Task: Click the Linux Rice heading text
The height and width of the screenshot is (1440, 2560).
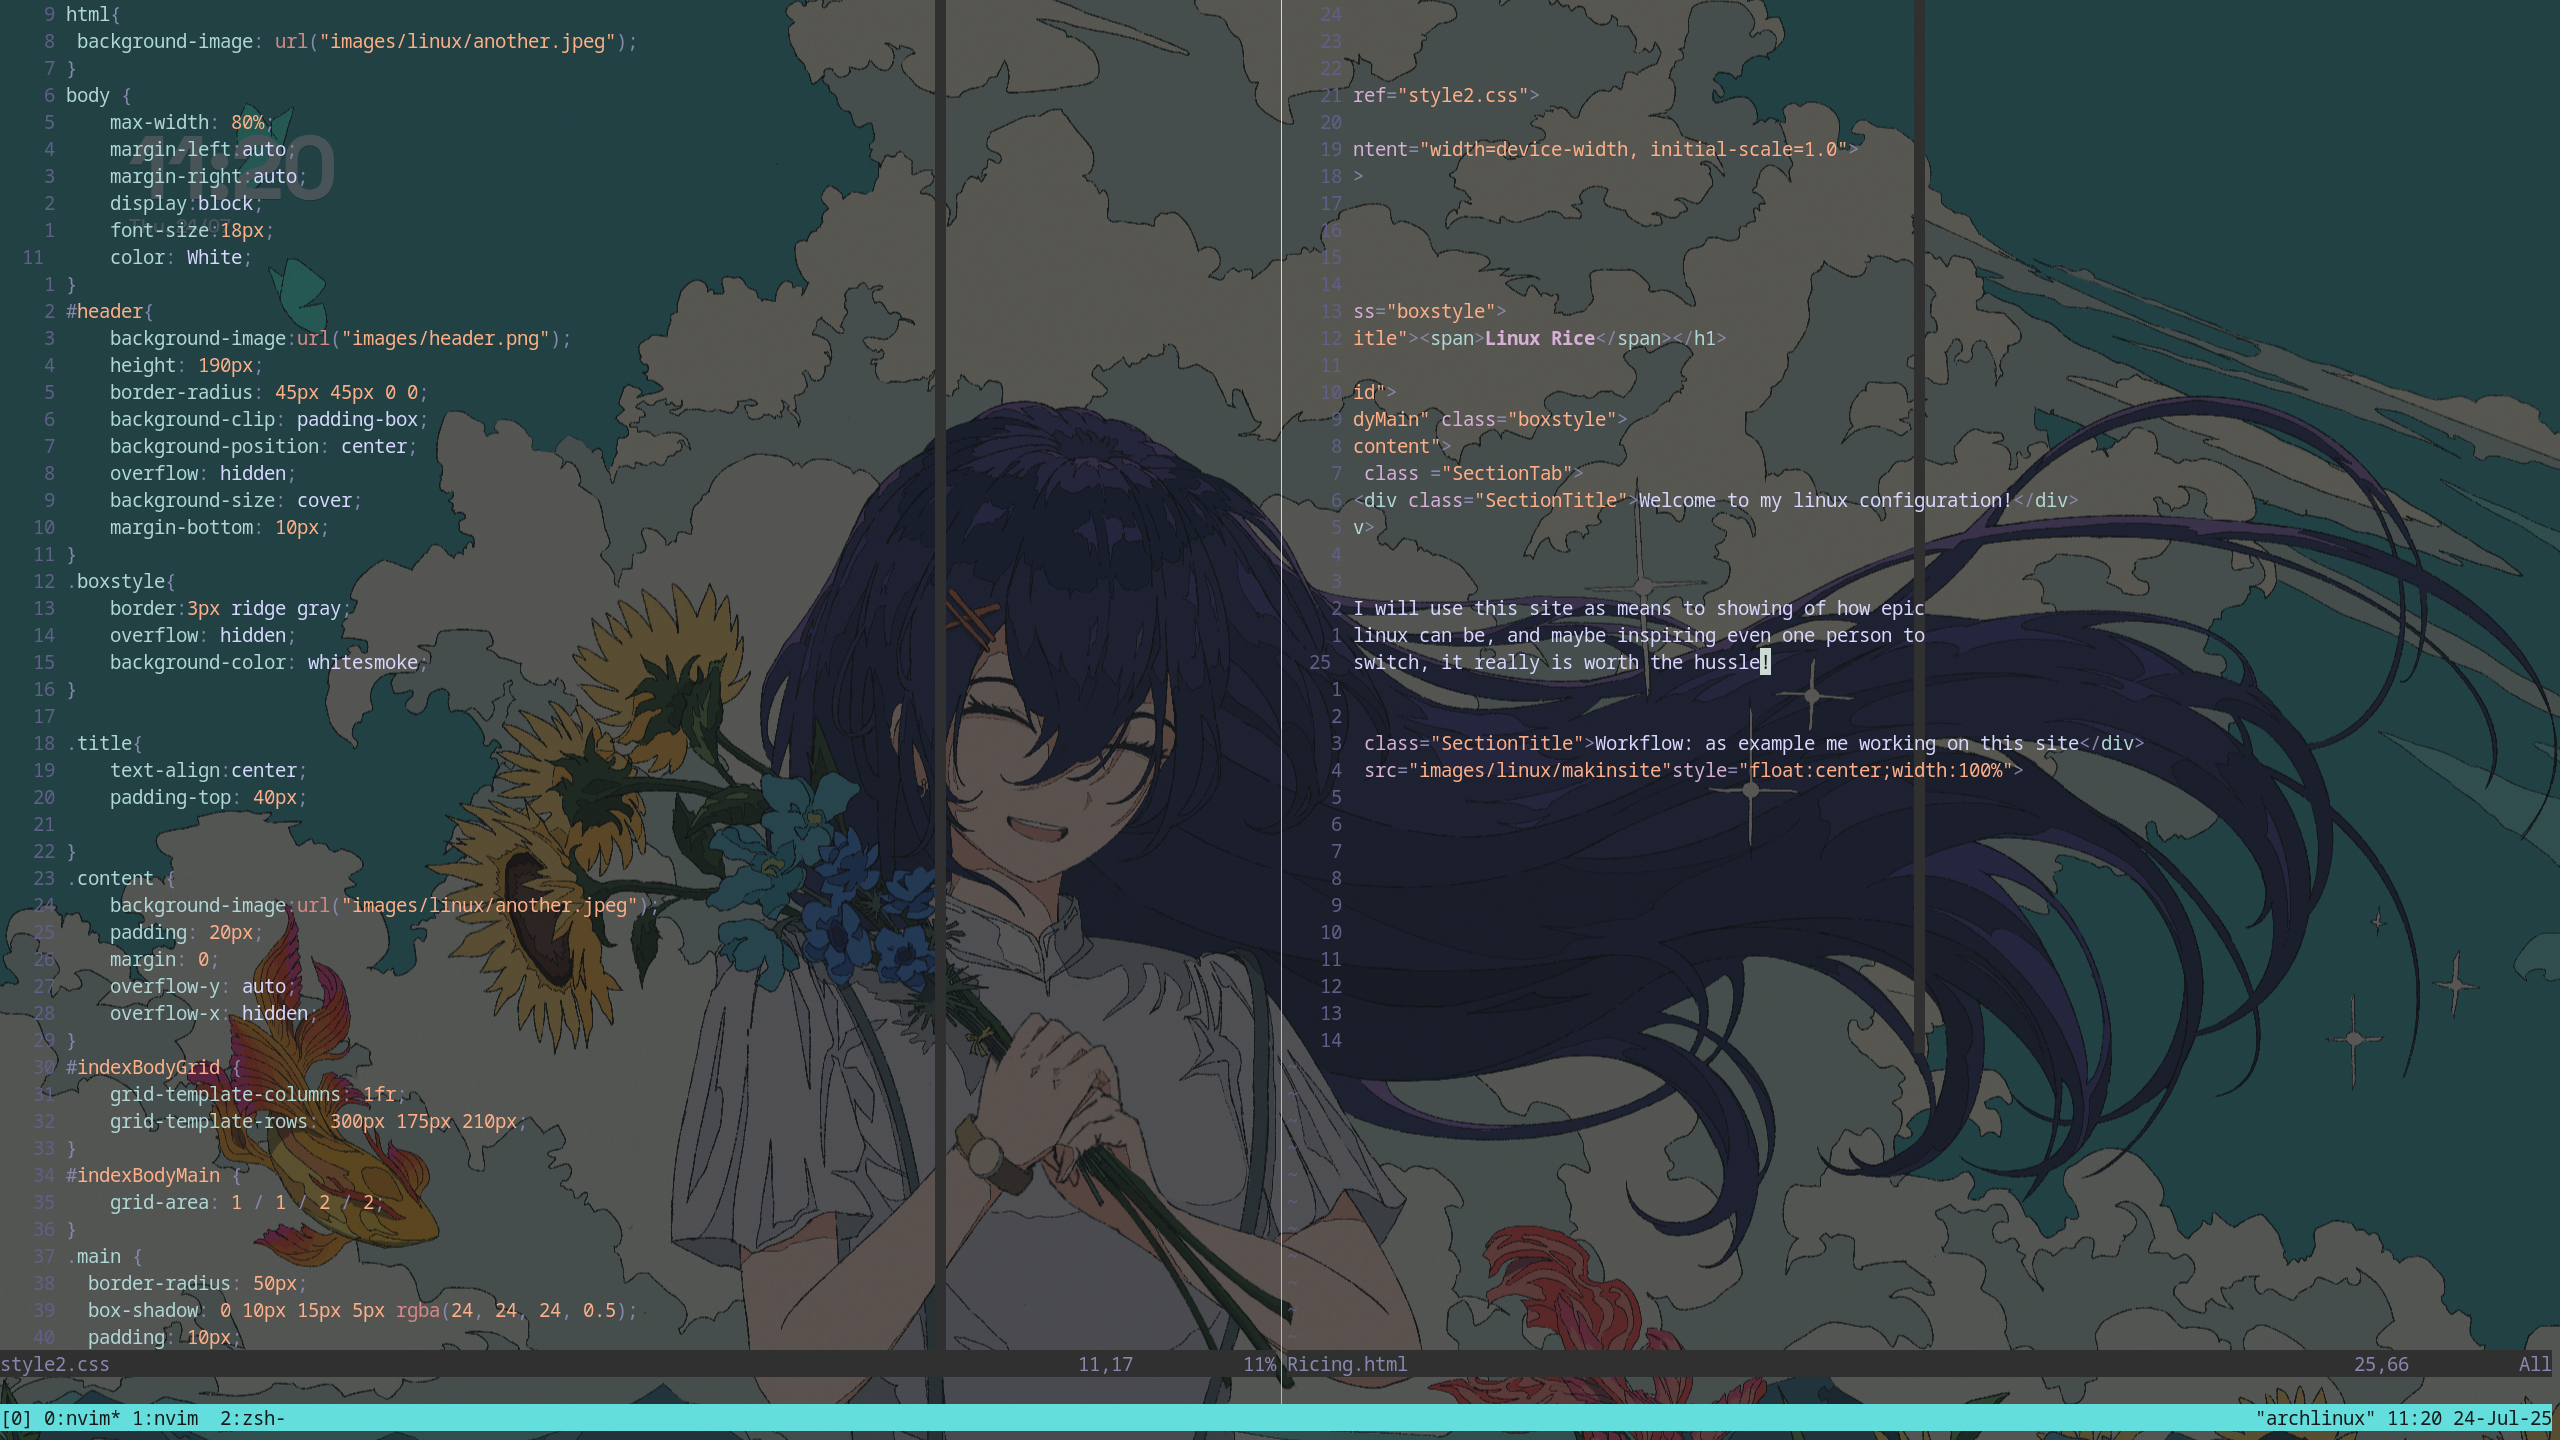Action: point(1540,338)
